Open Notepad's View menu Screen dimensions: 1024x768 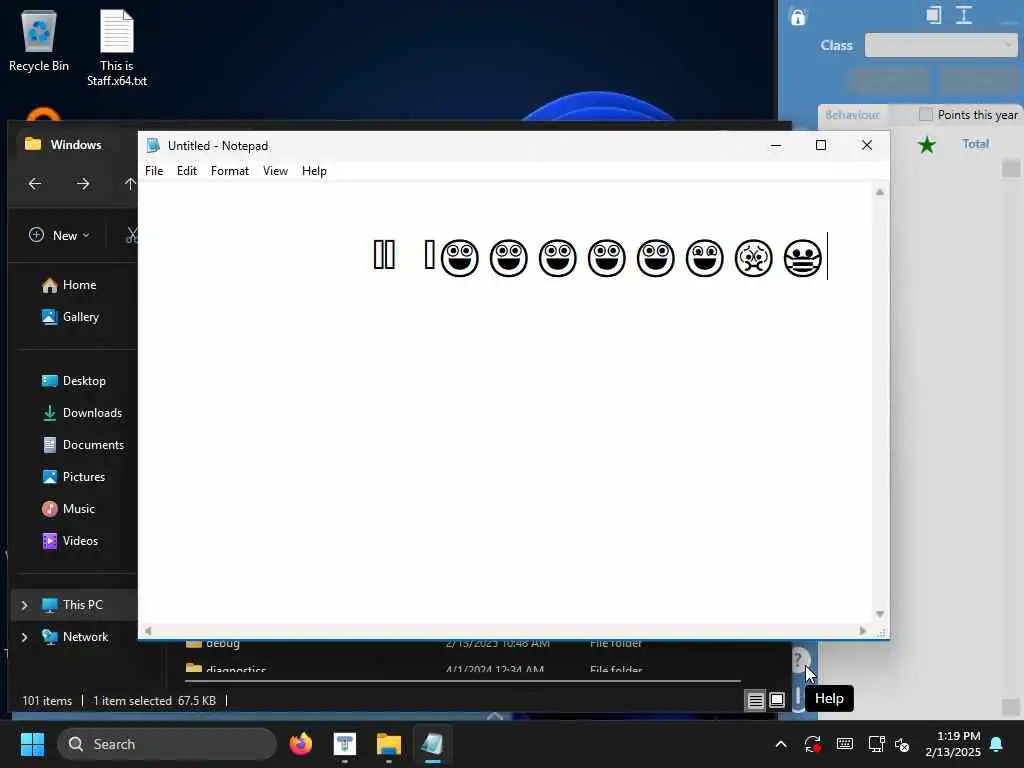point(275,170)
